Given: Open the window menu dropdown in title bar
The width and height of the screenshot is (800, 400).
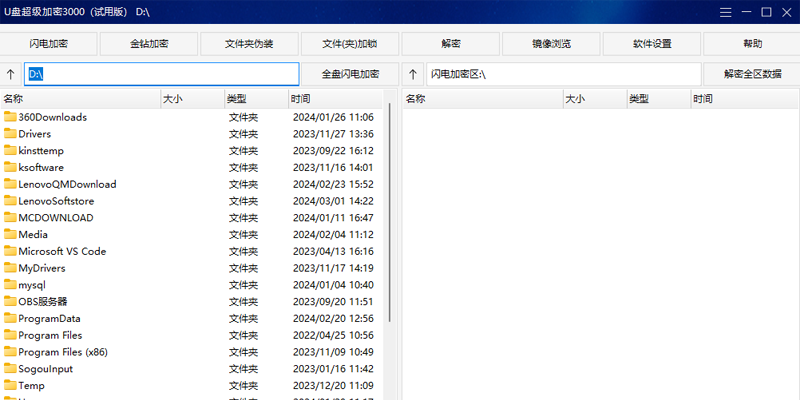Looking at the screenshot, I should 726,12.
